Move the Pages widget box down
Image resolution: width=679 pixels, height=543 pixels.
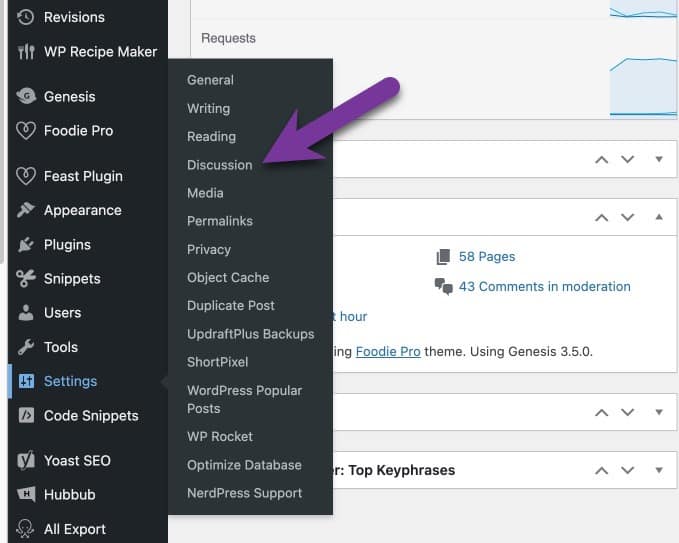pos(627,217)
